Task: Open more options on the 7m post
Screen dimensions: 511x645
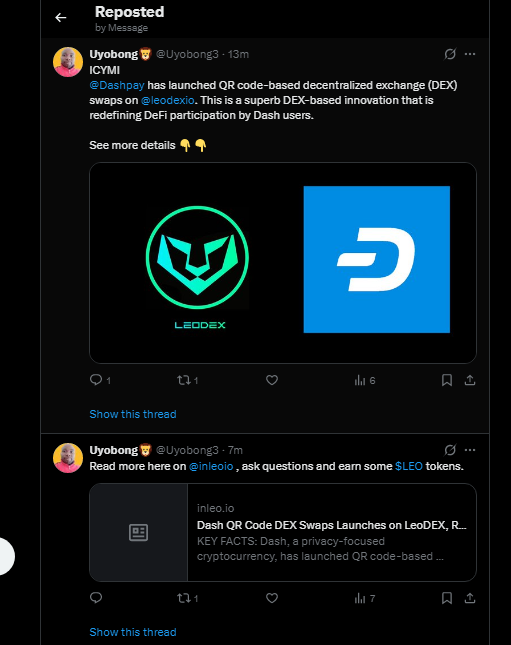Action: [x=470, y=450]
